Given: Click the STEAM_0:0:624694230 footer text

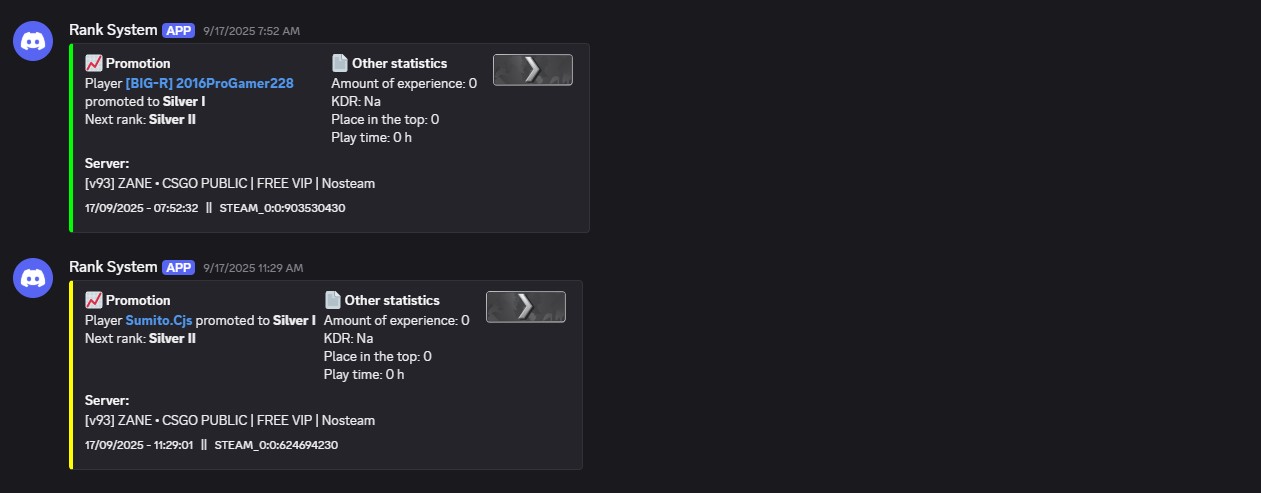Looking at the screenshot, I should click(x=276, y=445).
